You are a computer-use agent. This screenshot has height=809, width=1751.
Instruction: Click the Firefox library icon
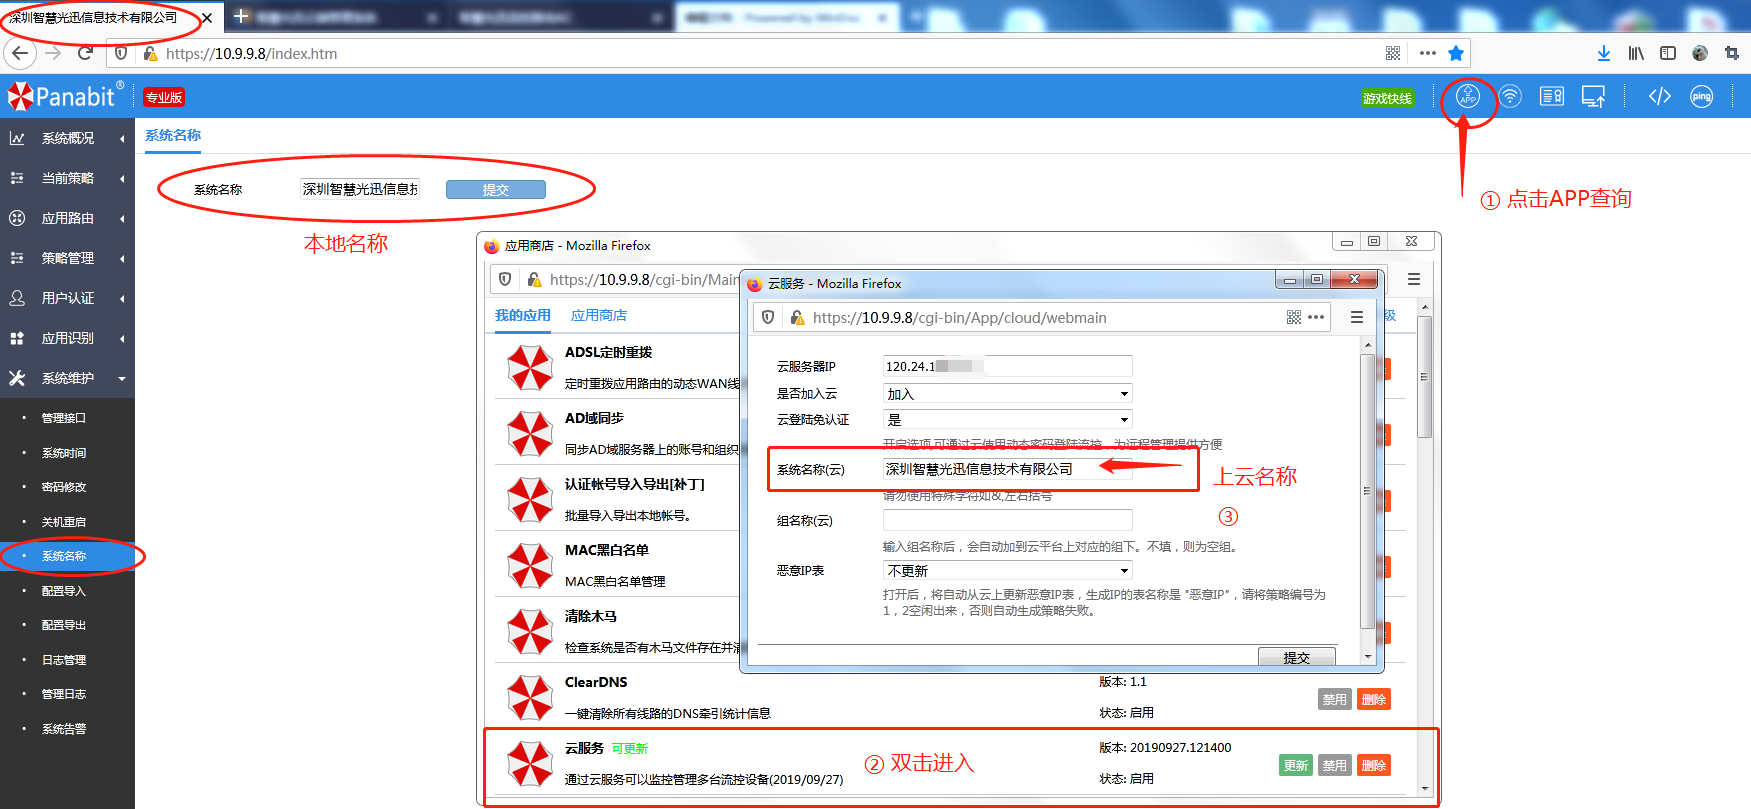[1636, 53]
